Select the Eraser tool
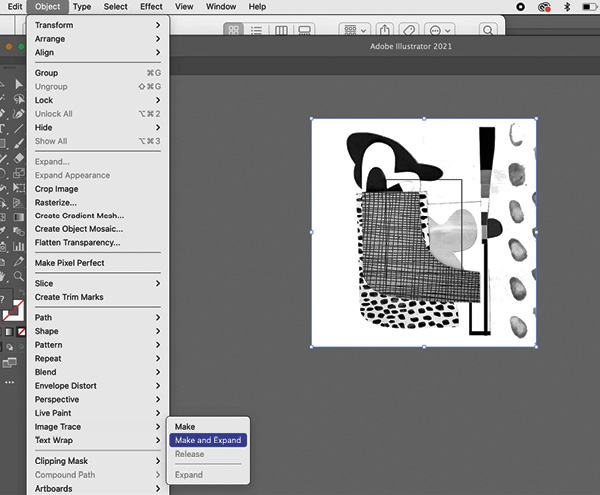Image resolution: width=600 pixels, height=495 pixels. click(x=18, y=158)
